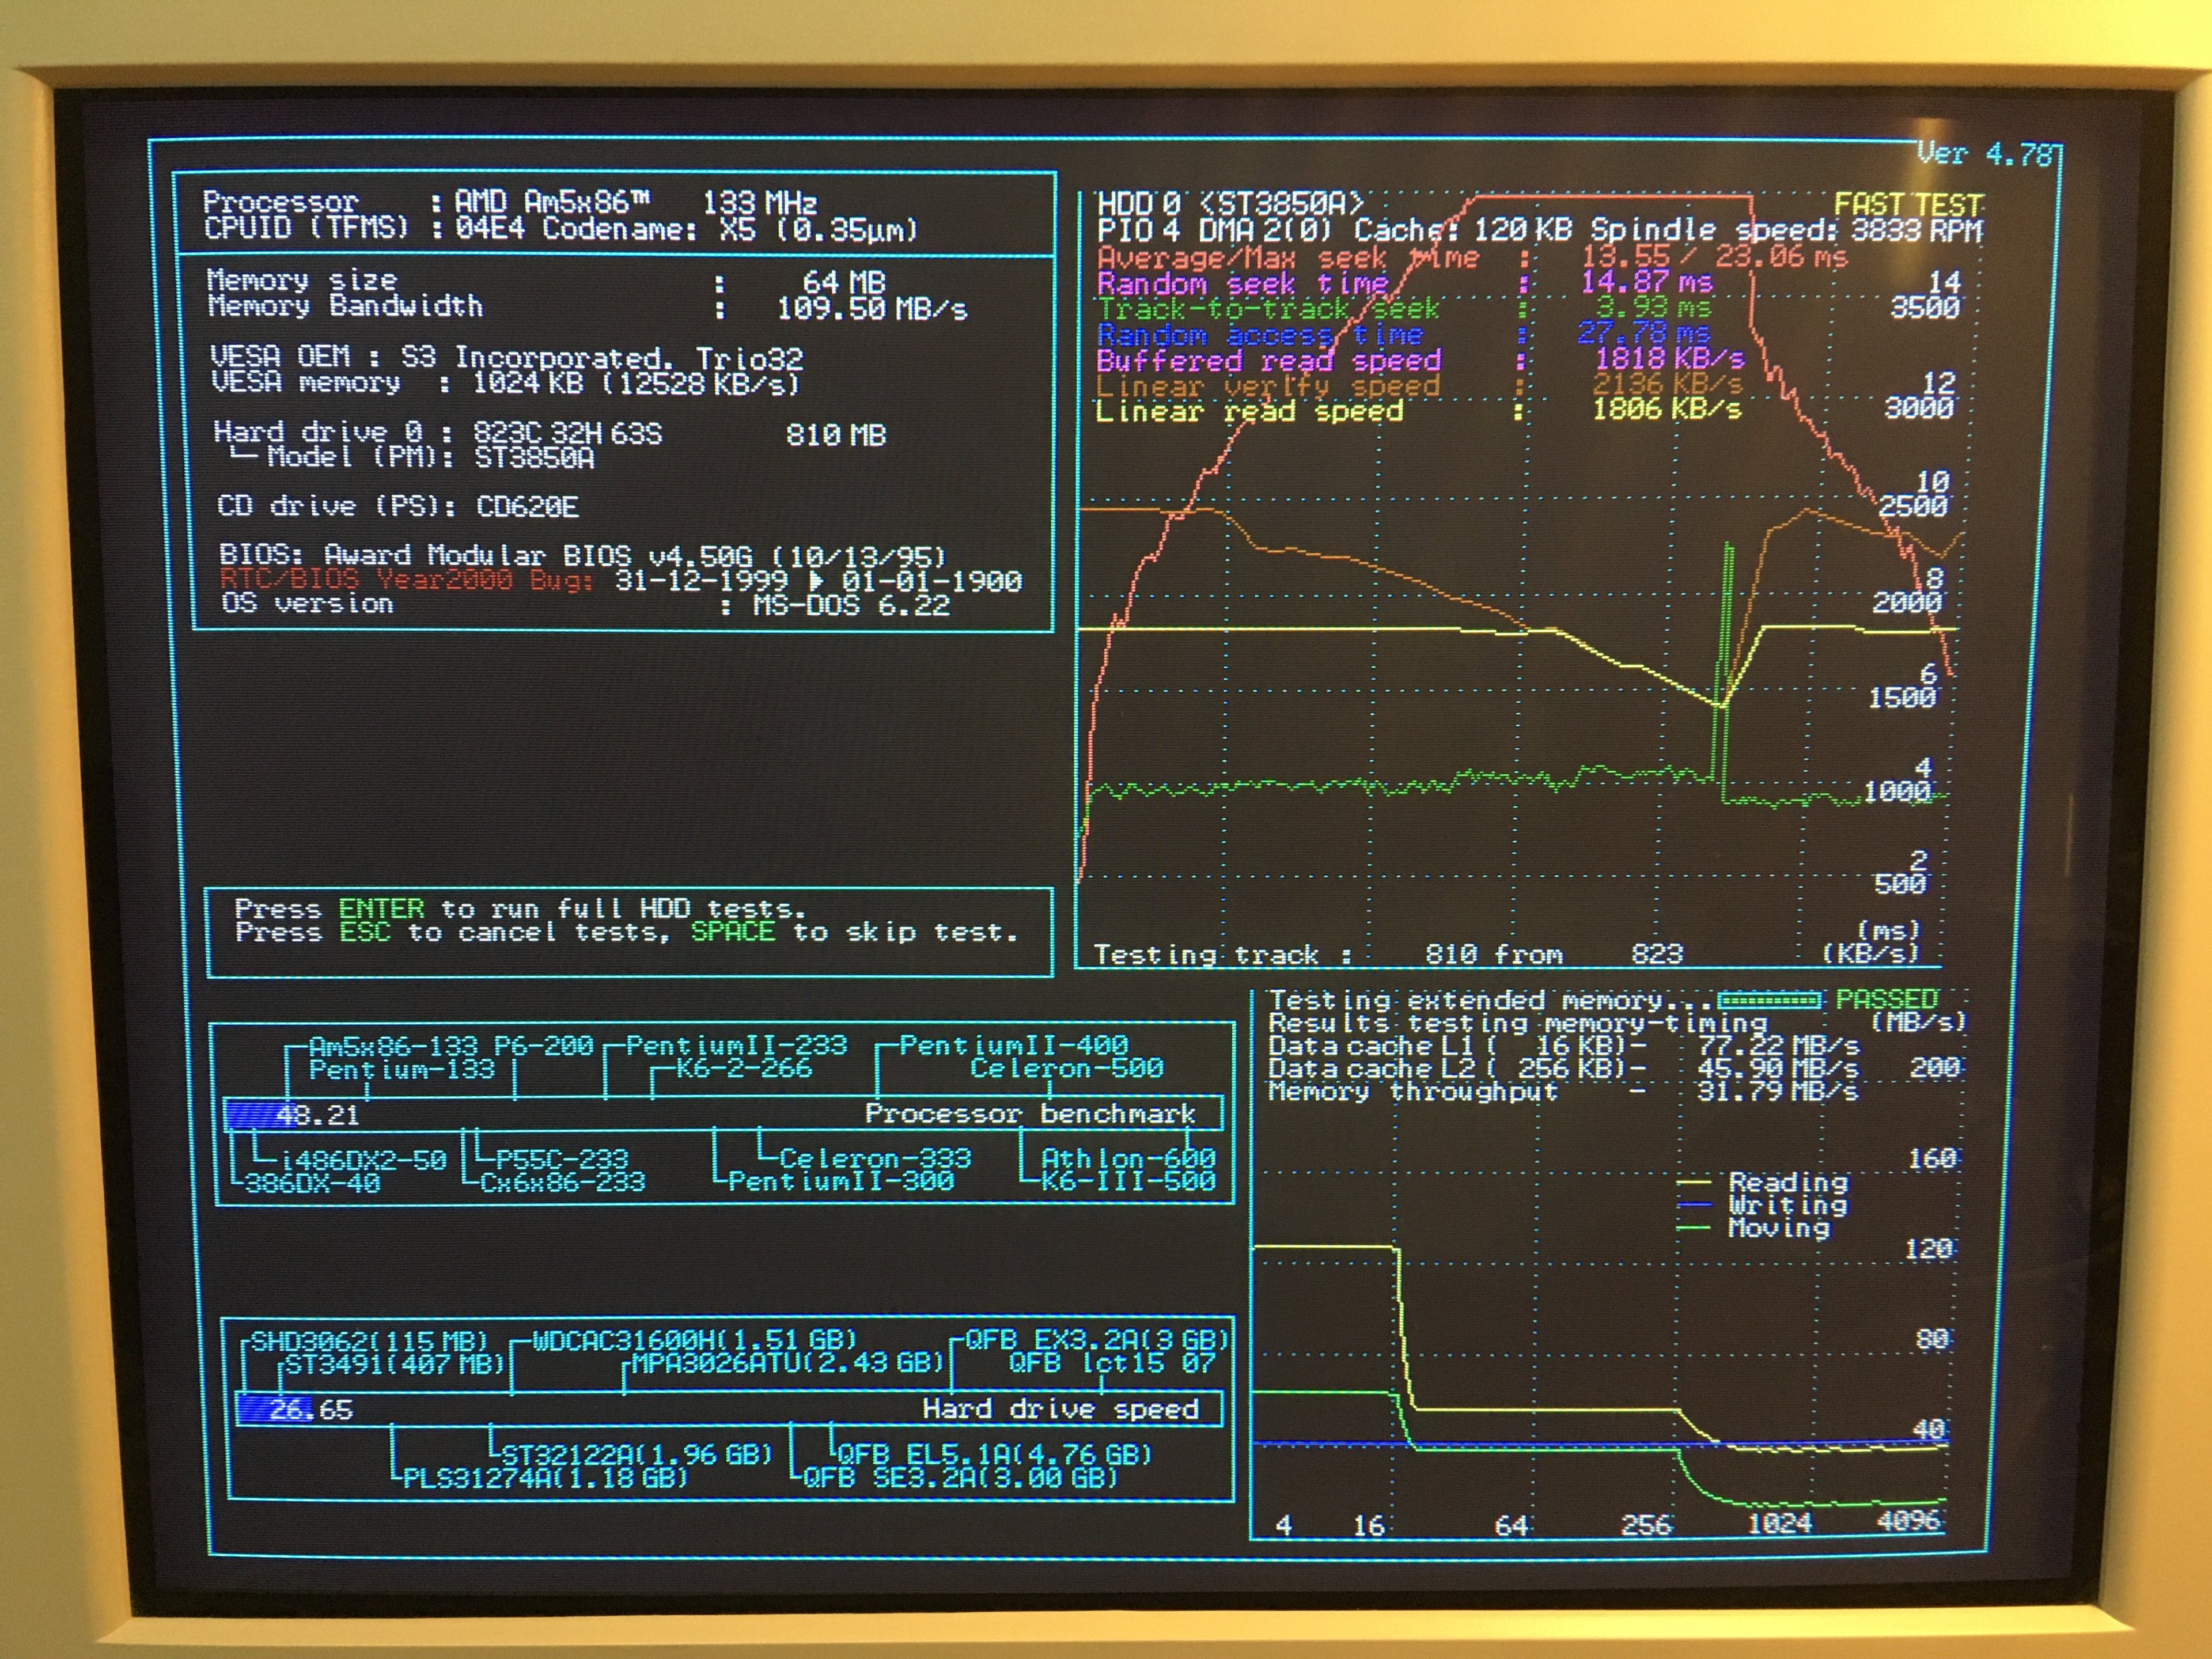The image size is (2212, 1659).
Task: Click the green ENTER key label
Action: (x=381, y=909)
